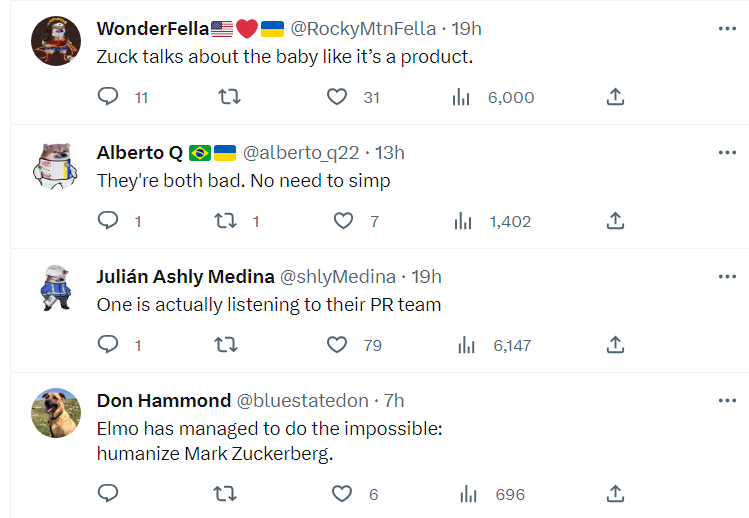
Task: Open the 19h timestamp on Julián's tweet
Action: click(x=426, y=277)
